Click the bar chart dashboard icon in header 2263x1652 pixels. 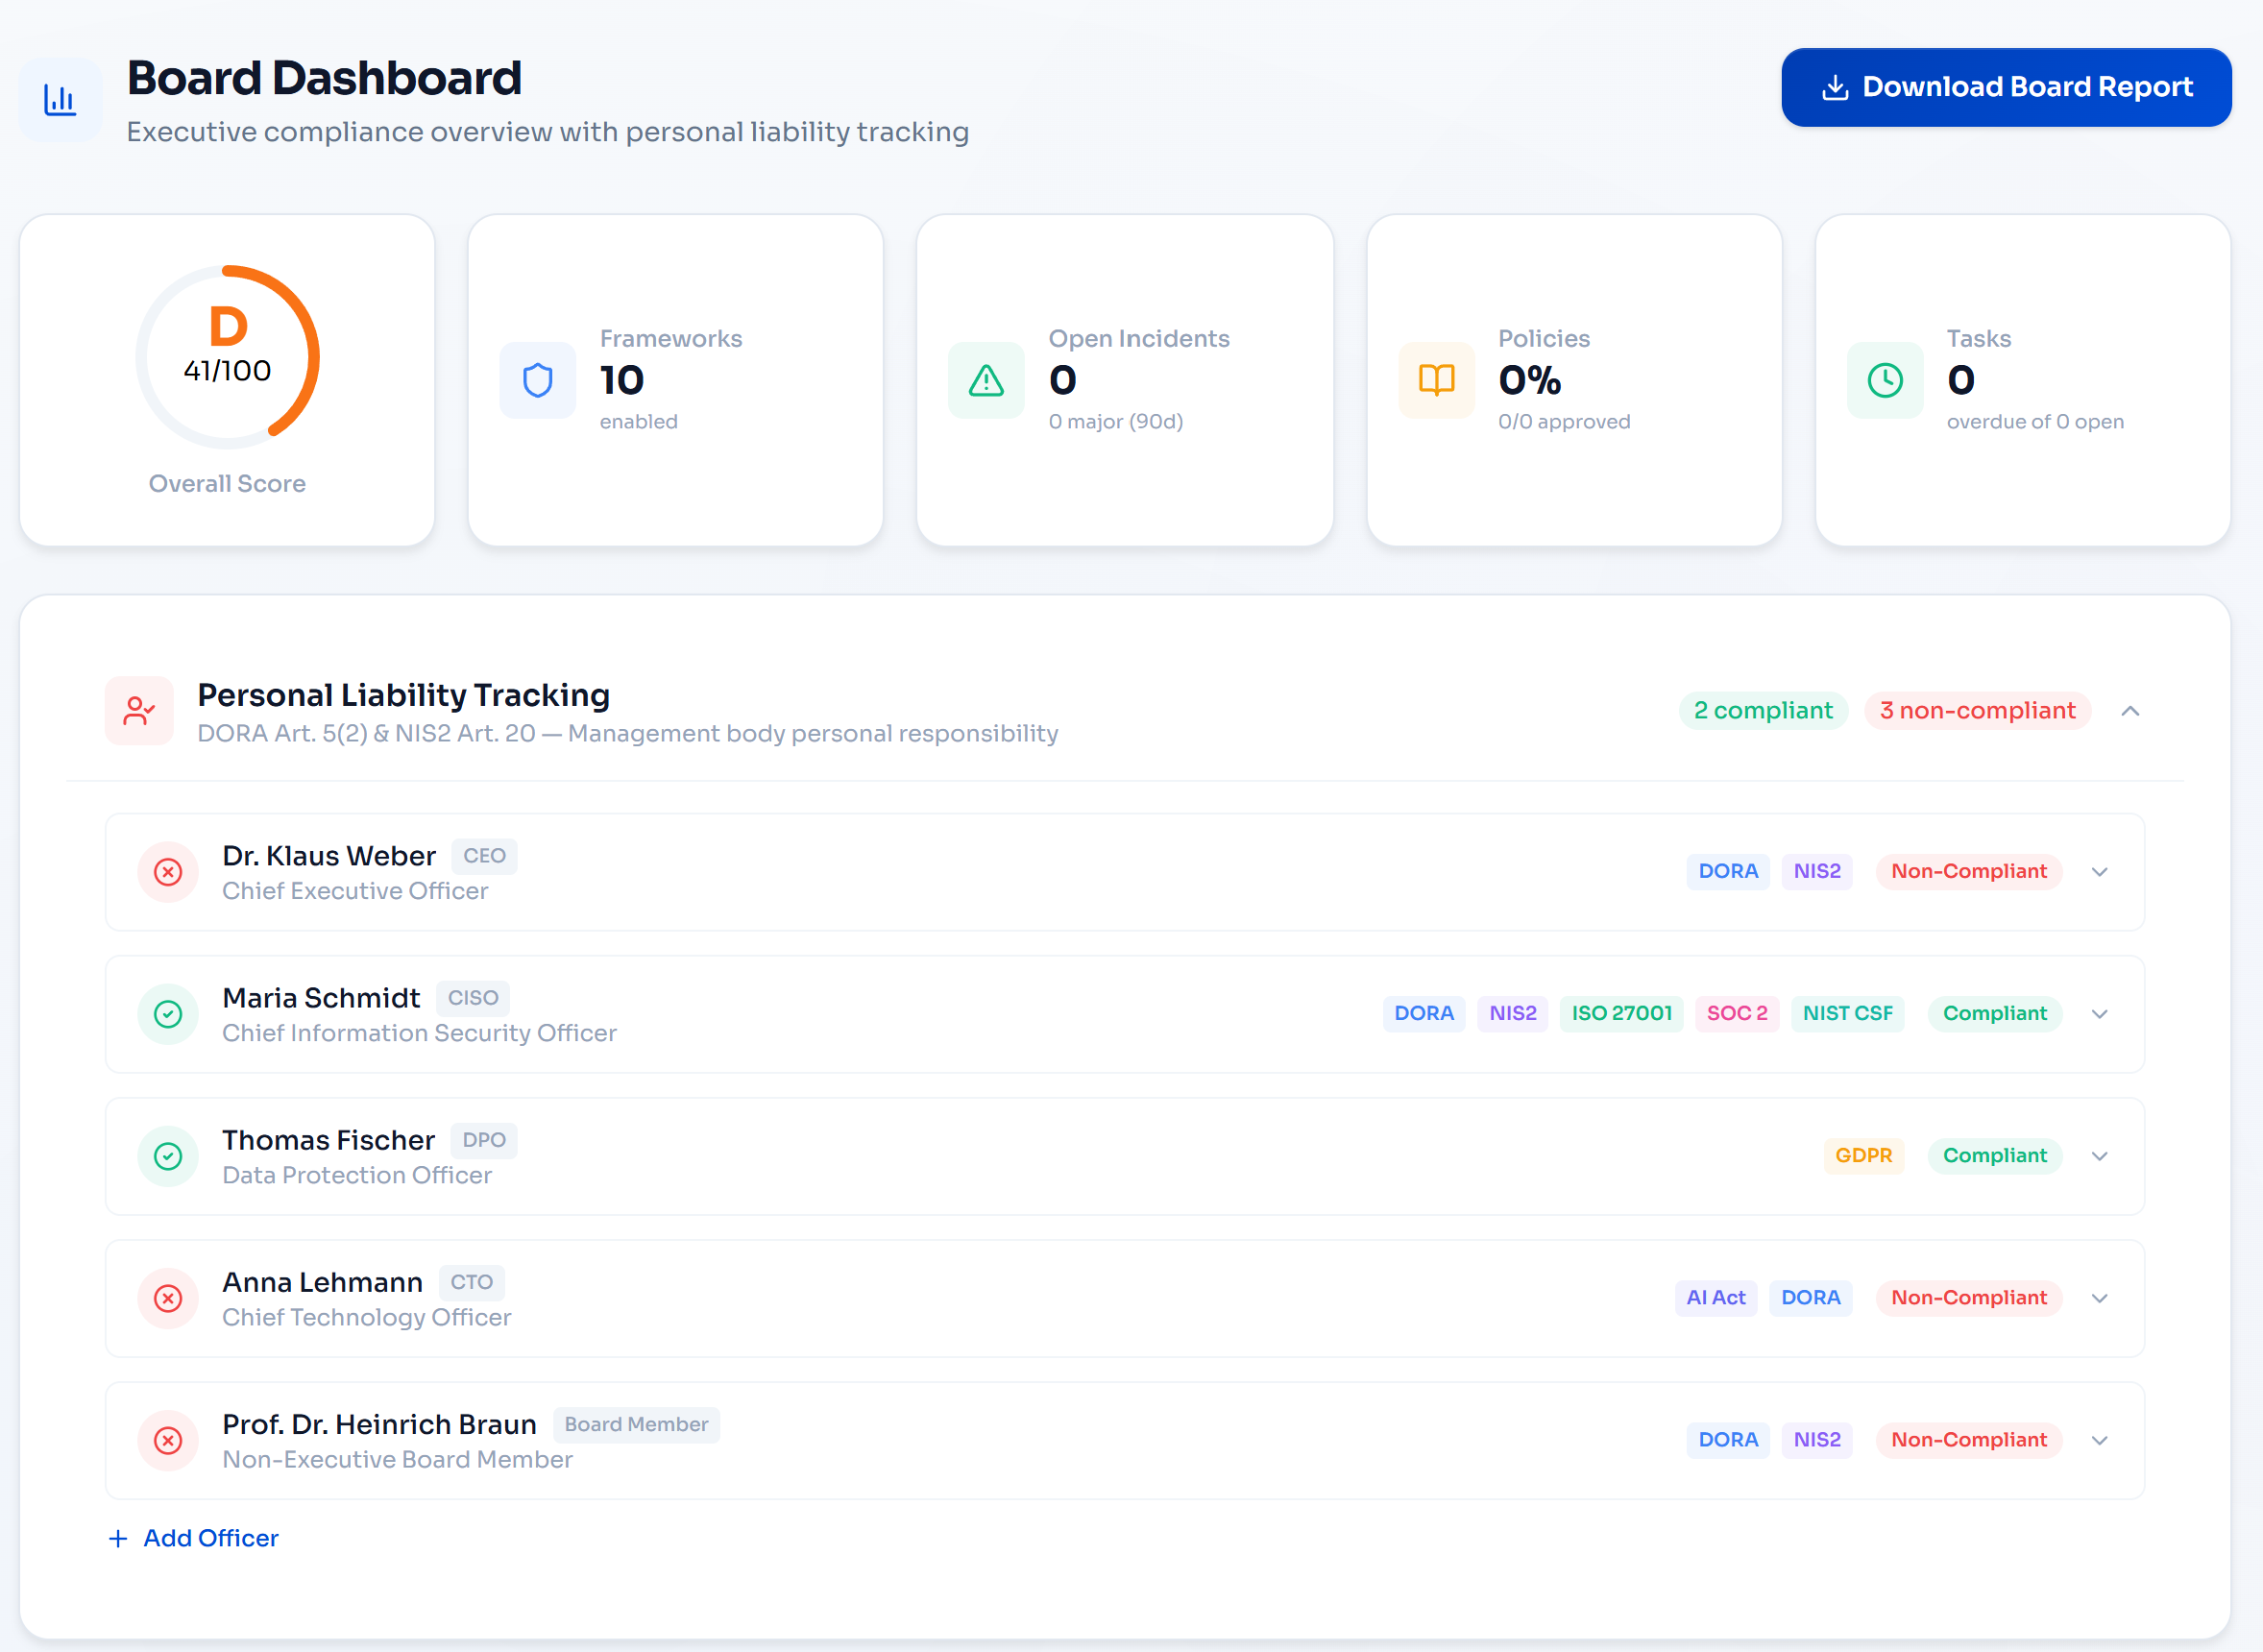[x=60, y=99]
